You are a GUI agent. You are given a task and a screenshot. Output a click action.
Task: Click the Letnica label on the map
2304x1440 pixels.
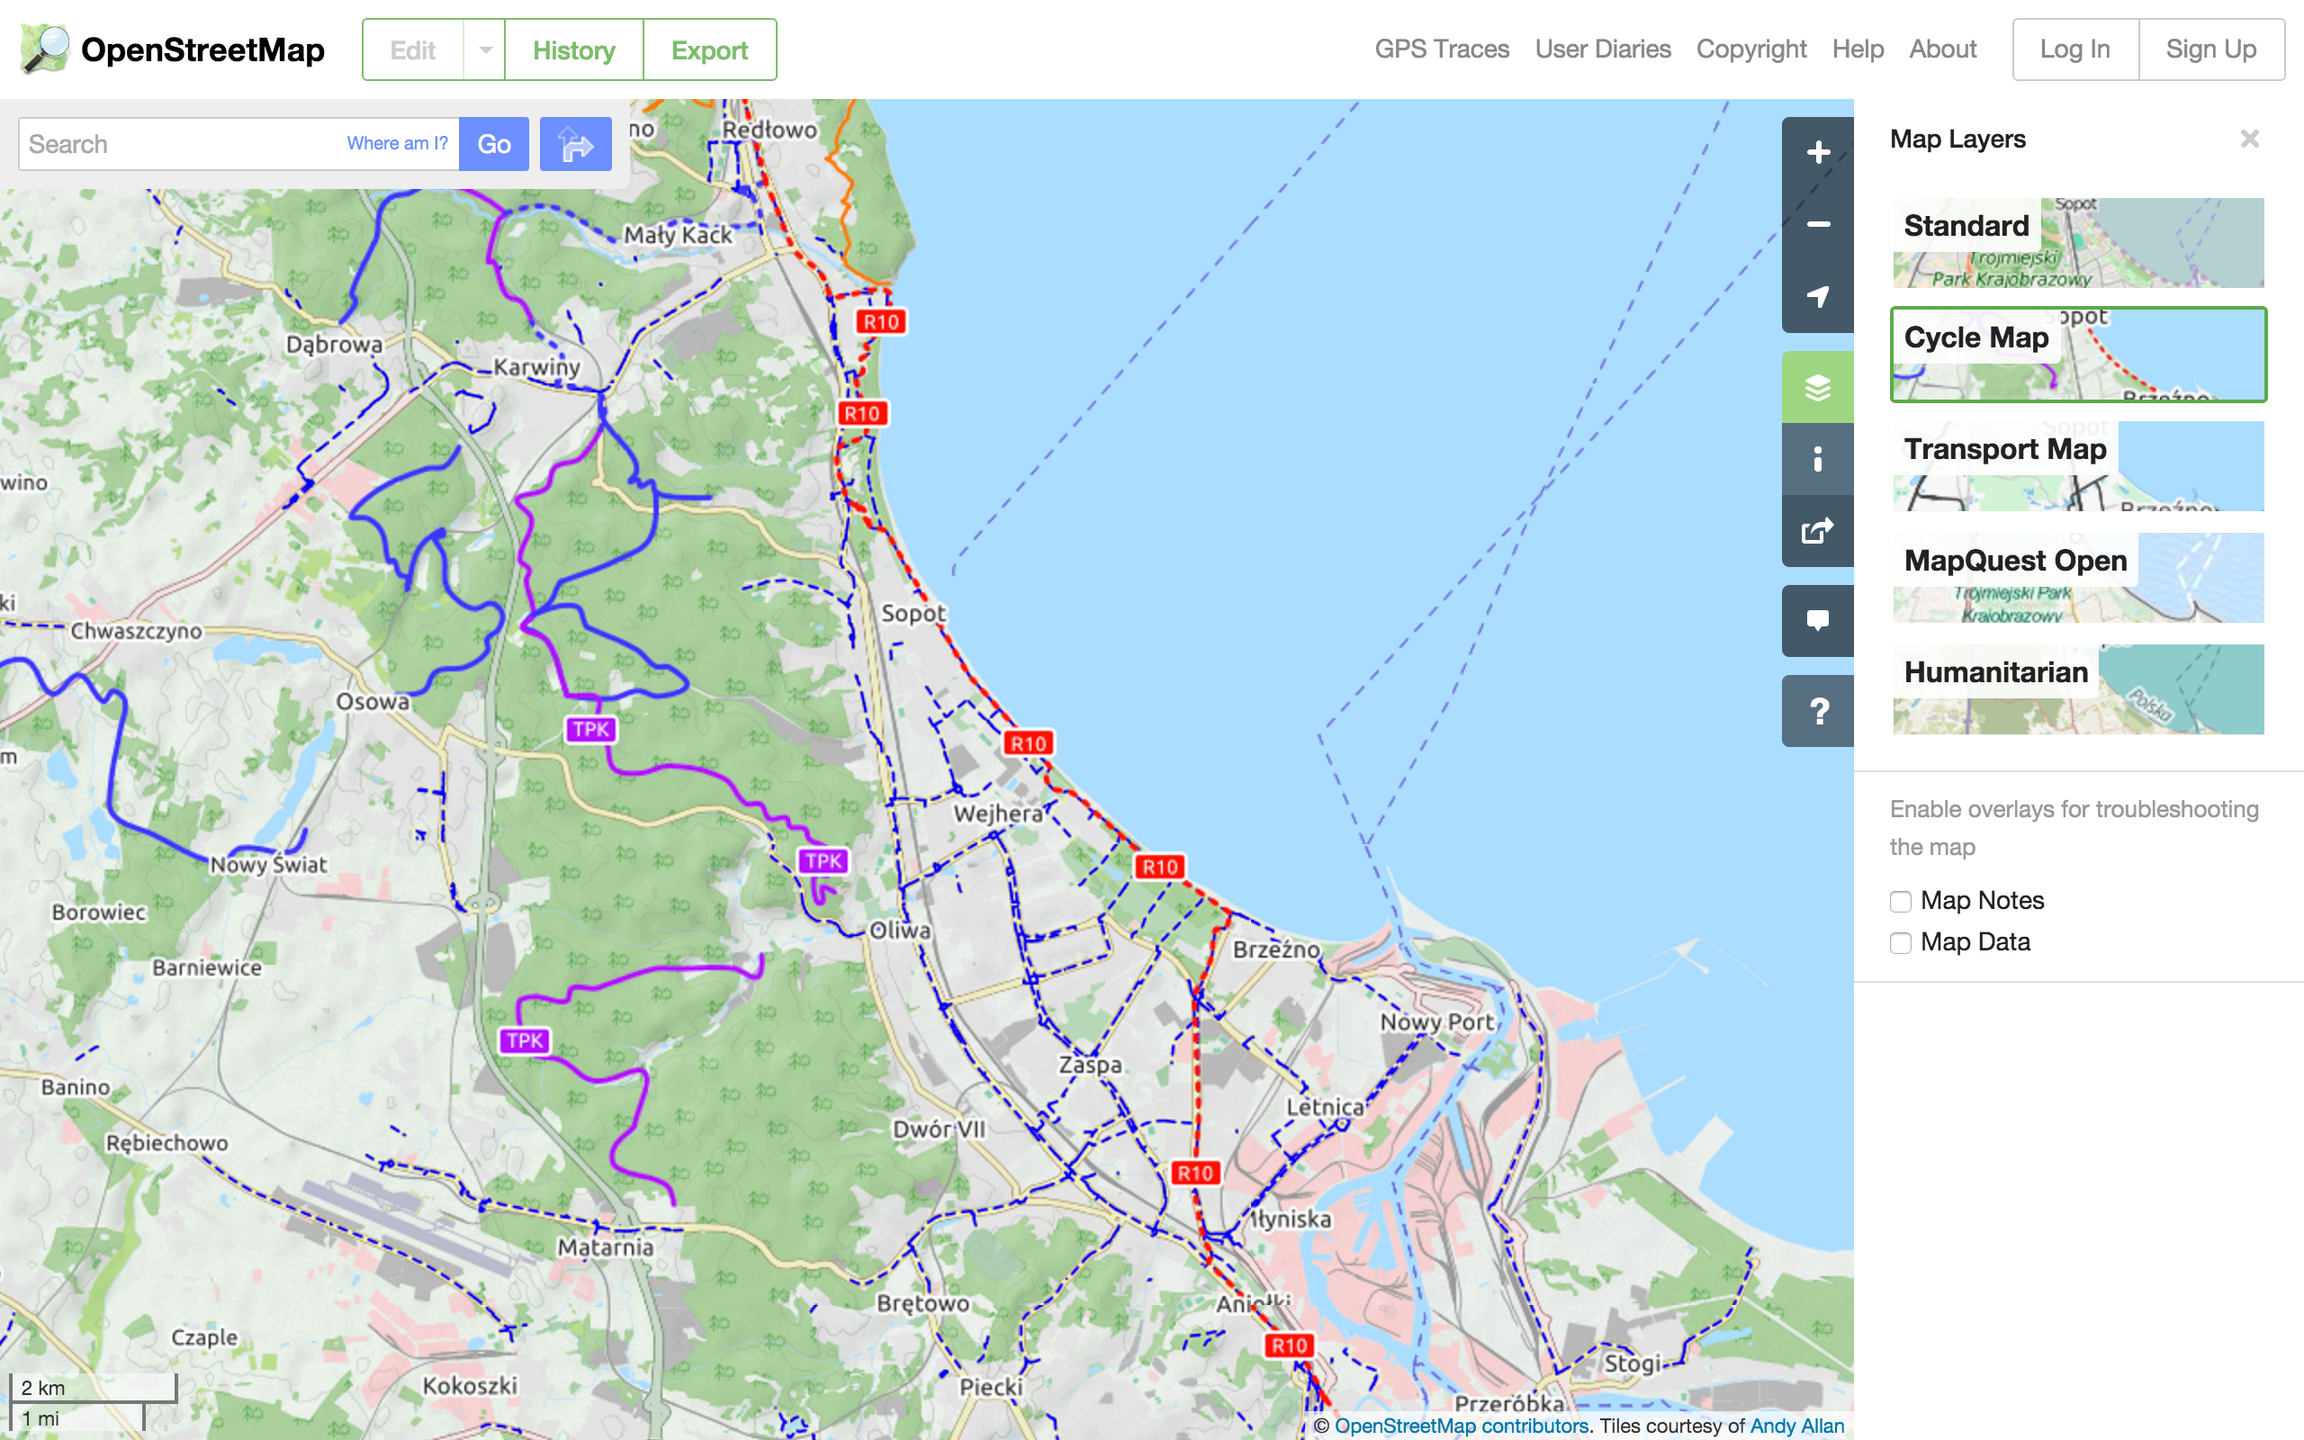pos(1325,1107)
